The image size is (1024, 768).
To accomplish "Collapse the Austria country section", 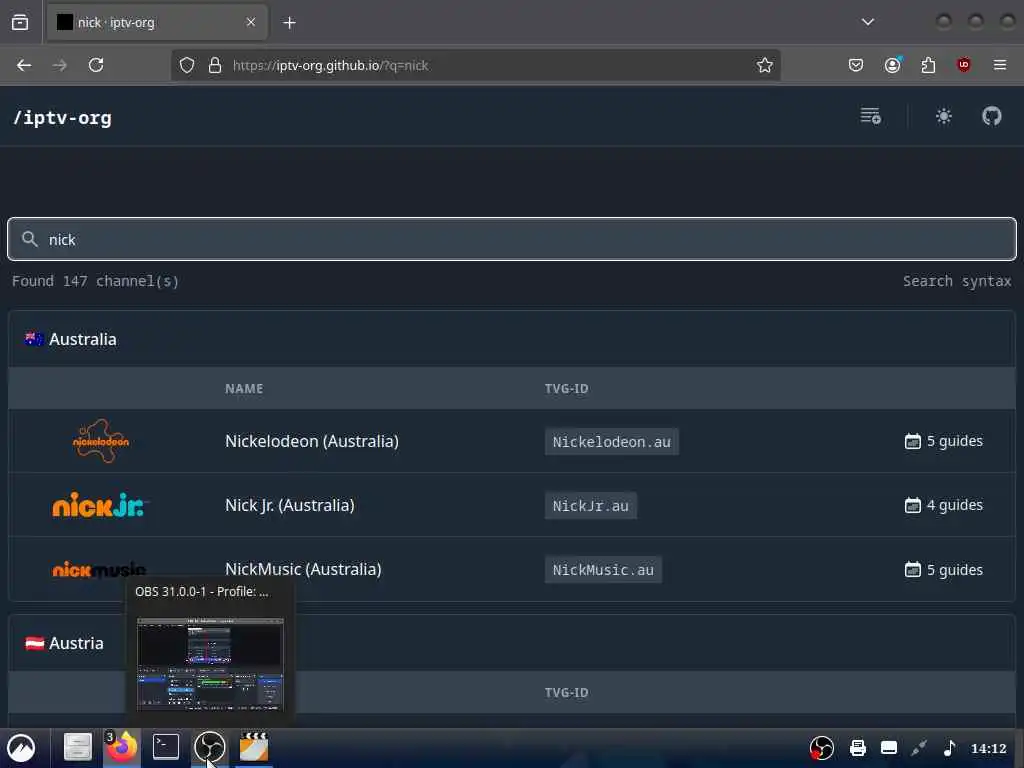I will click(x=512, y=643).
